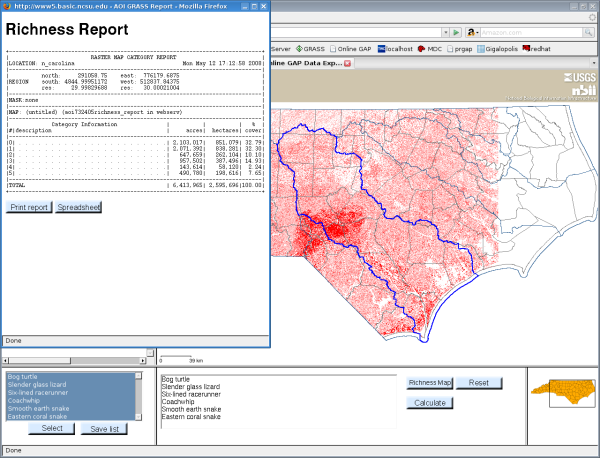Click the Richness Report heading
600x458 pixels.
(67, 29)
